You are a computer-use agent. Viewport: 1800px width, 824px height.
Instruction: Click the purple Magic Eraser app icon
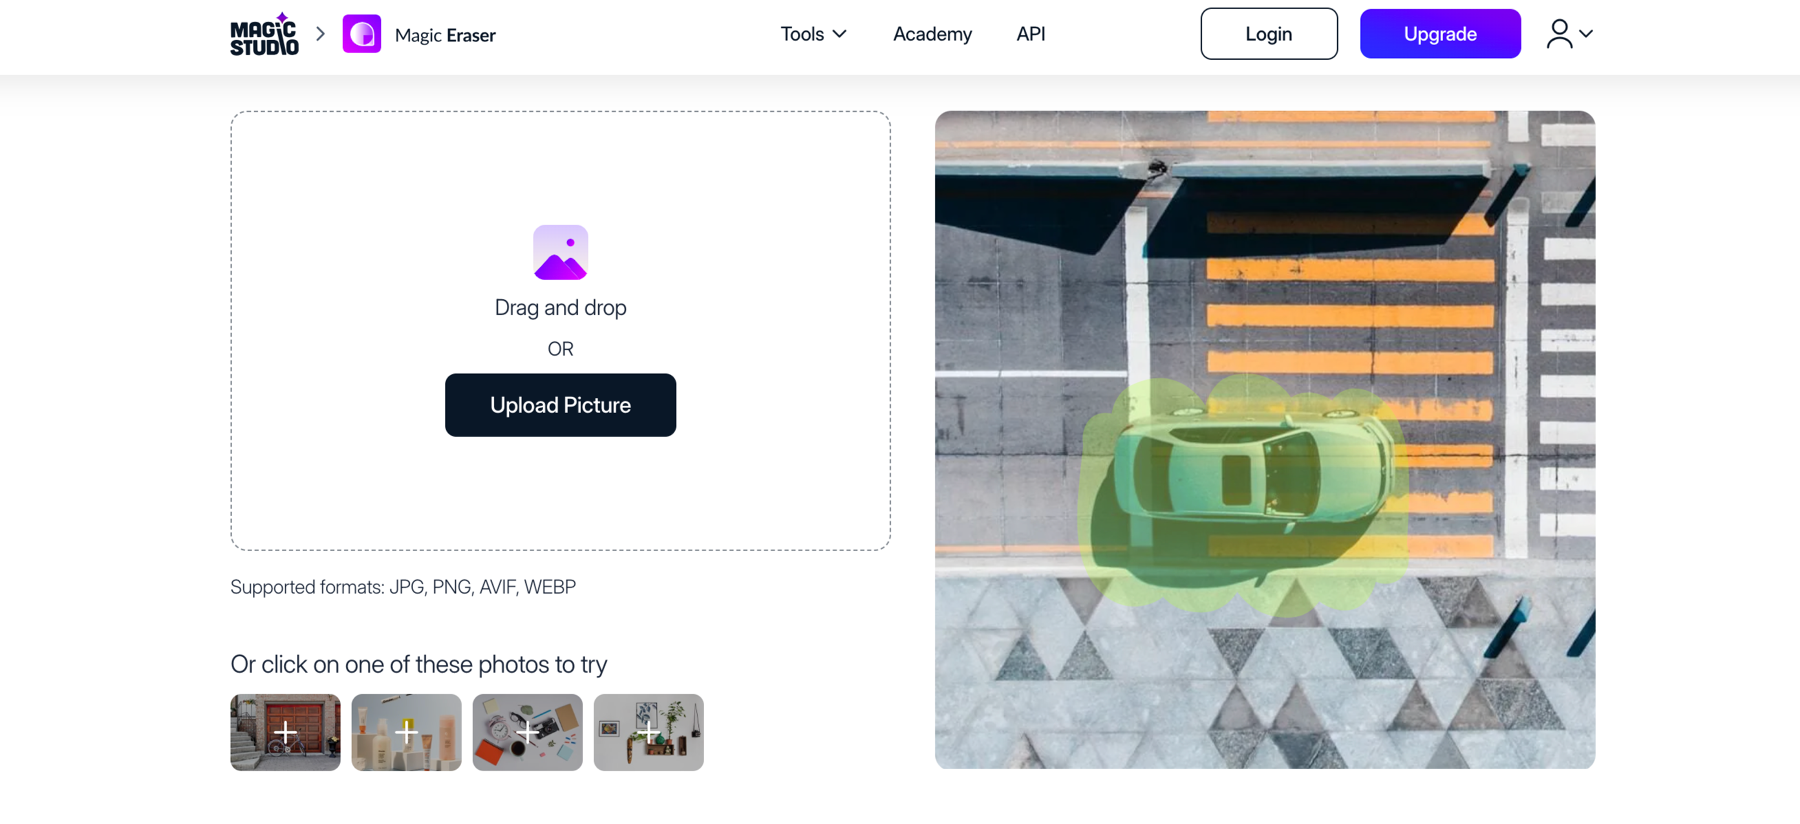pos(362,34)
